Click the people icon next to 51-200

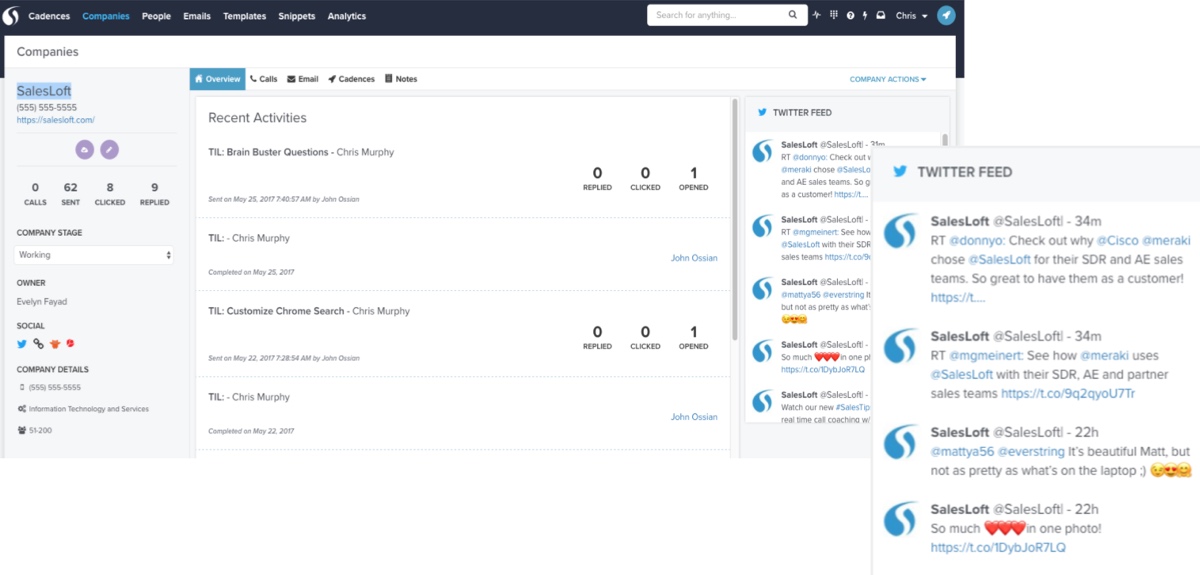click(x=22, y=430)
